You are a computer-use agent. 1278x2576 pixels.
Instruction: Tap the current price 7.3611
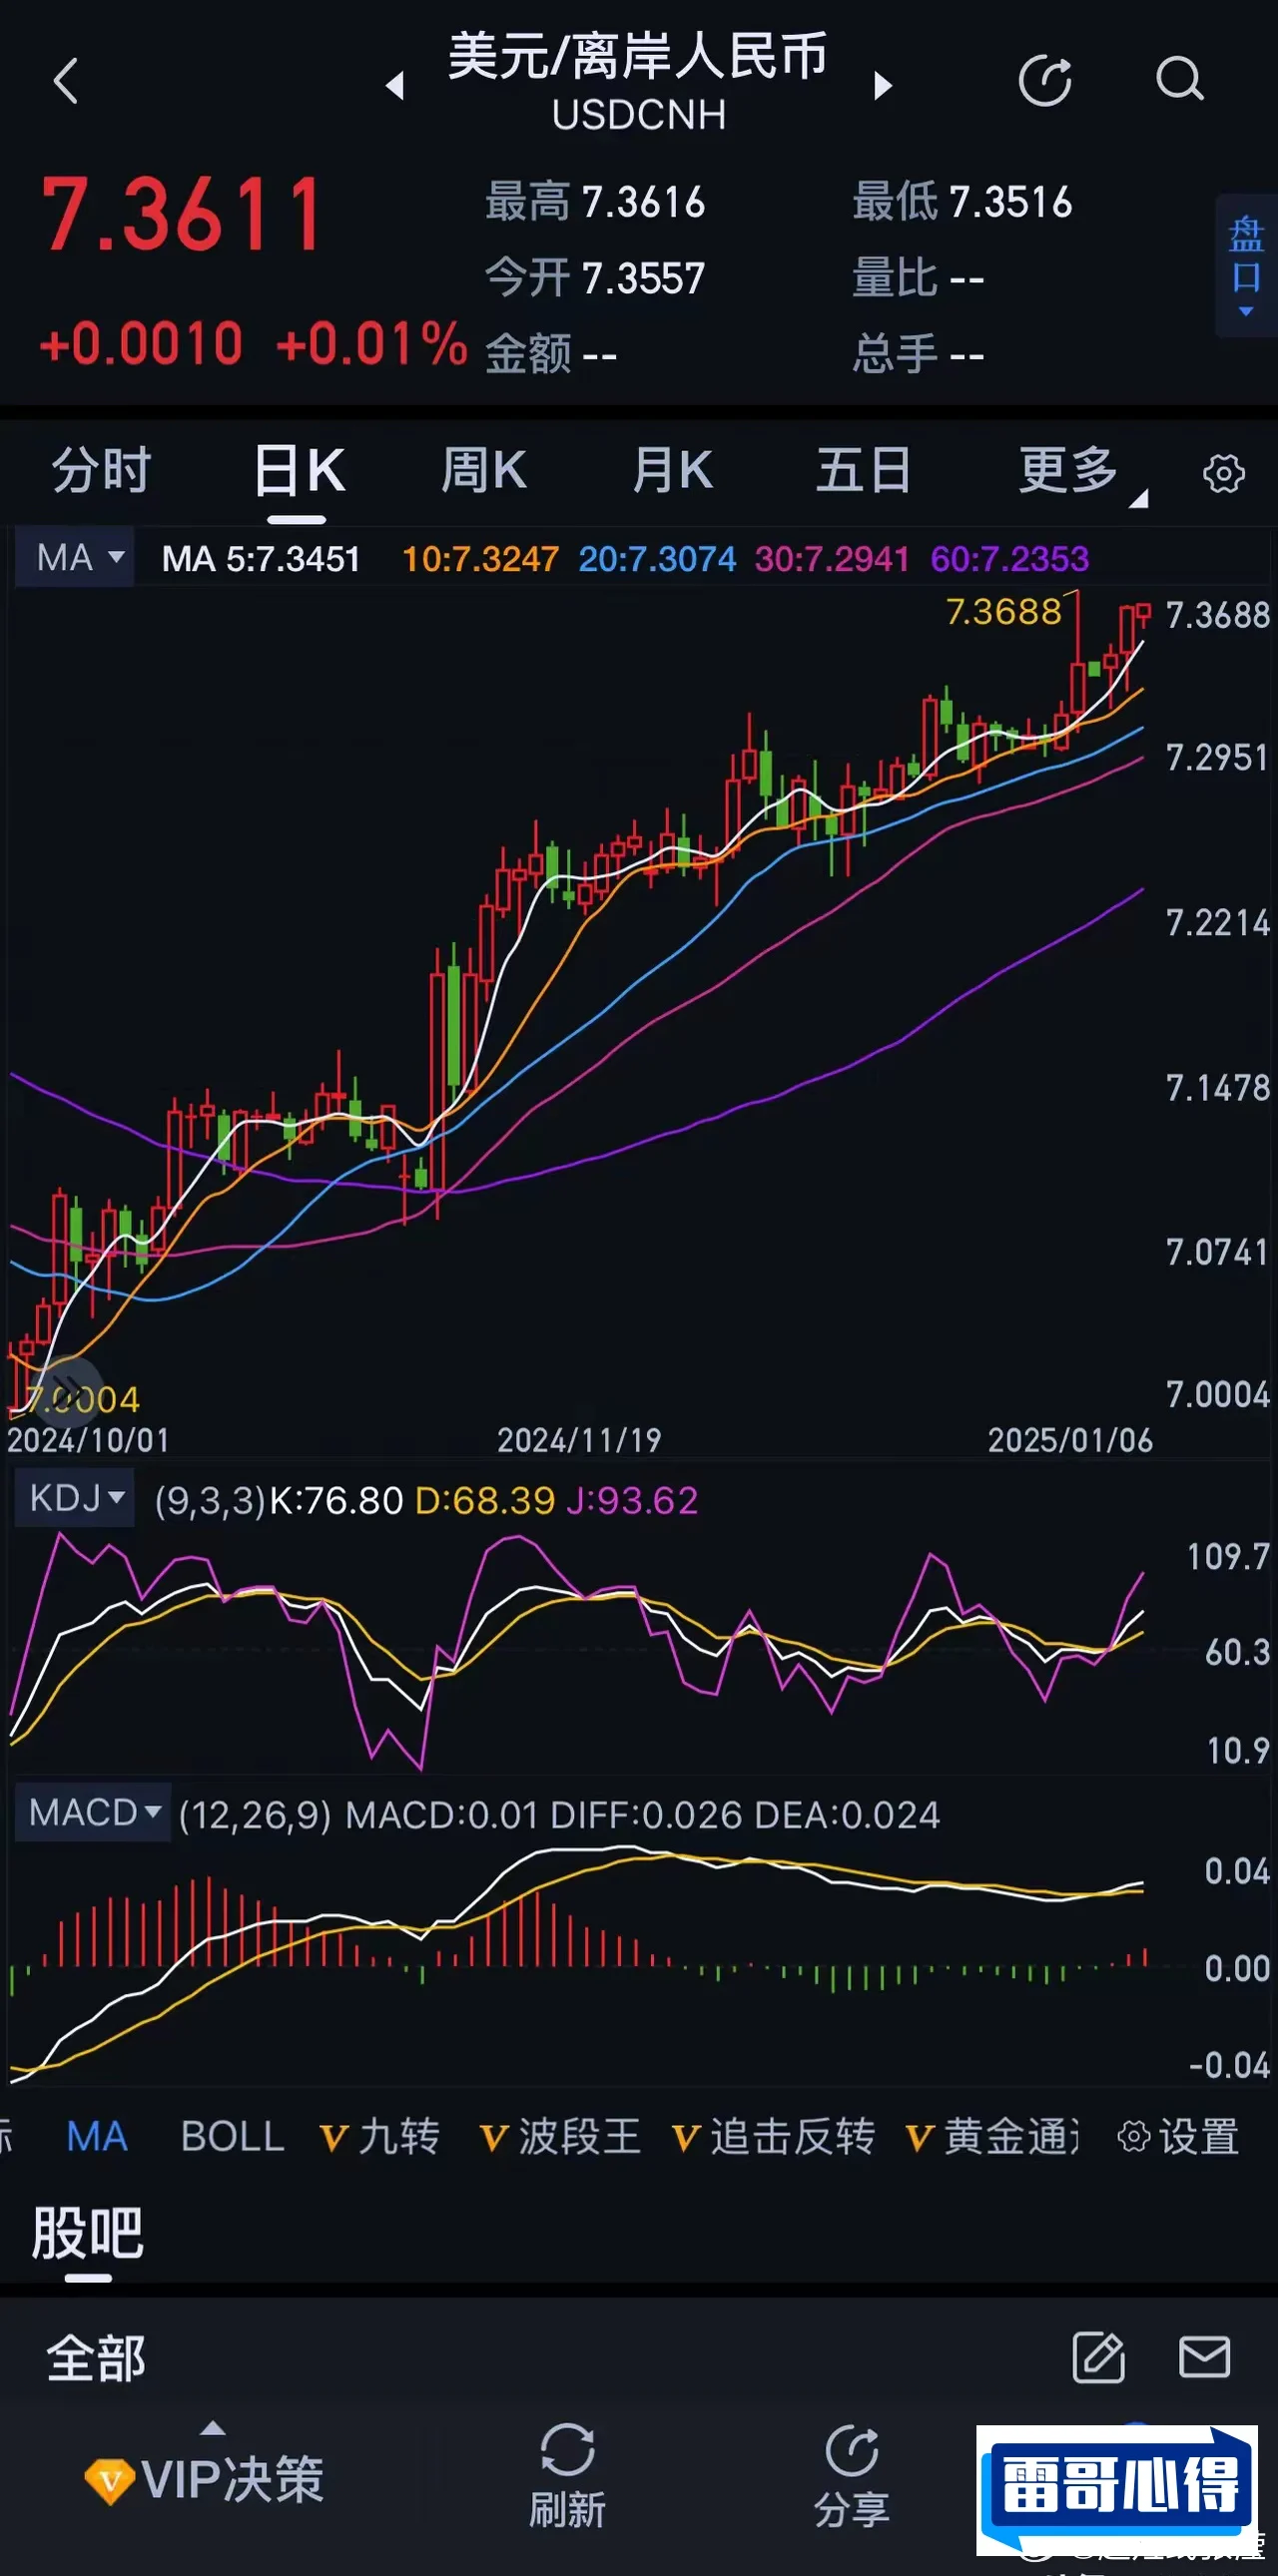point(181,214)
